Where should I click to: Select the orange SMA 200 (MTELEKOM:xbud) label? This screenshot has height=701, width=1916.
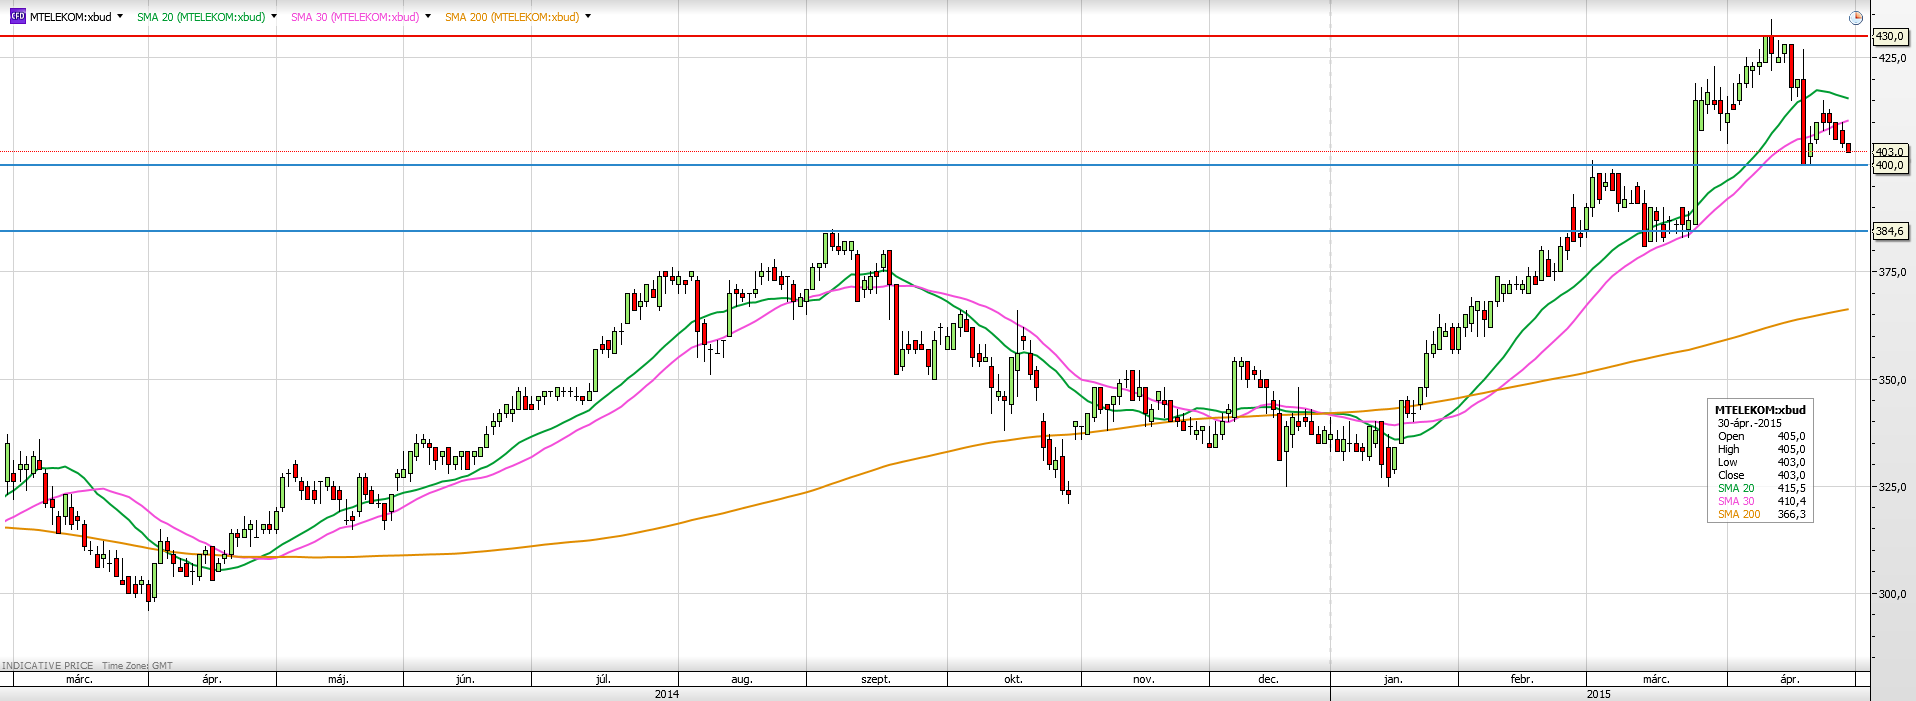512,17
